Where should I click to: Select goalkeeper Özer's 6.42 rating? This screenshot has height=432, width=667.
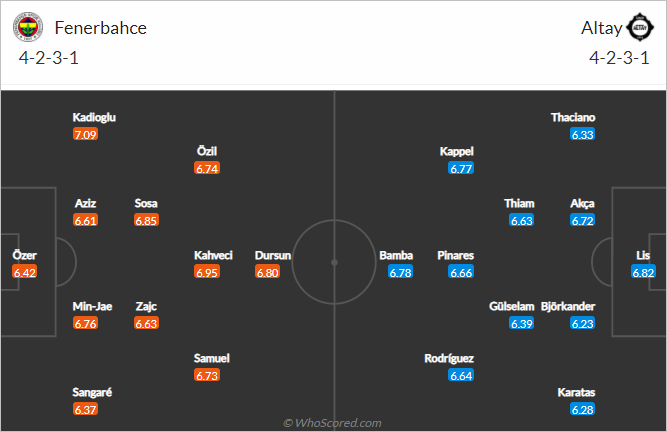pos(25,272)
